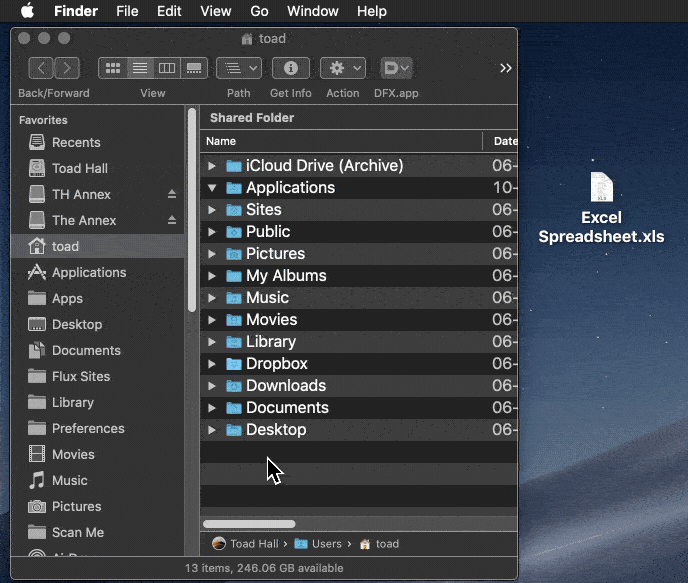Viewport: 688px width, 583px height.
Task: Open the DFX.app toolbar dropdown
Action: (x=396, y=68)
